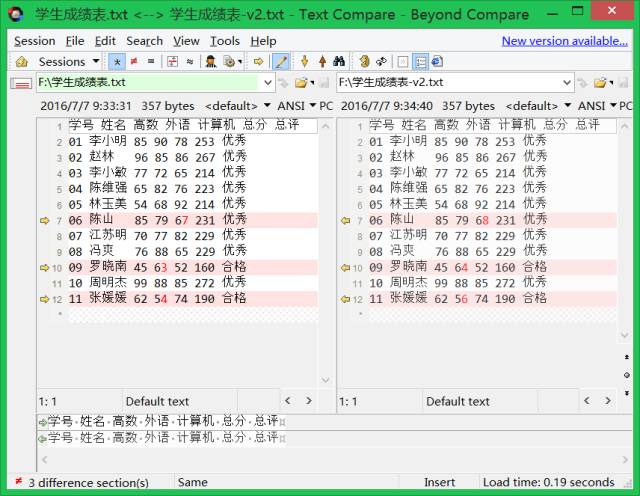The width and height of the screenshot is (640, 496).
Task: Click the left pane save disk icon
Action: click(x=324, y=83)
